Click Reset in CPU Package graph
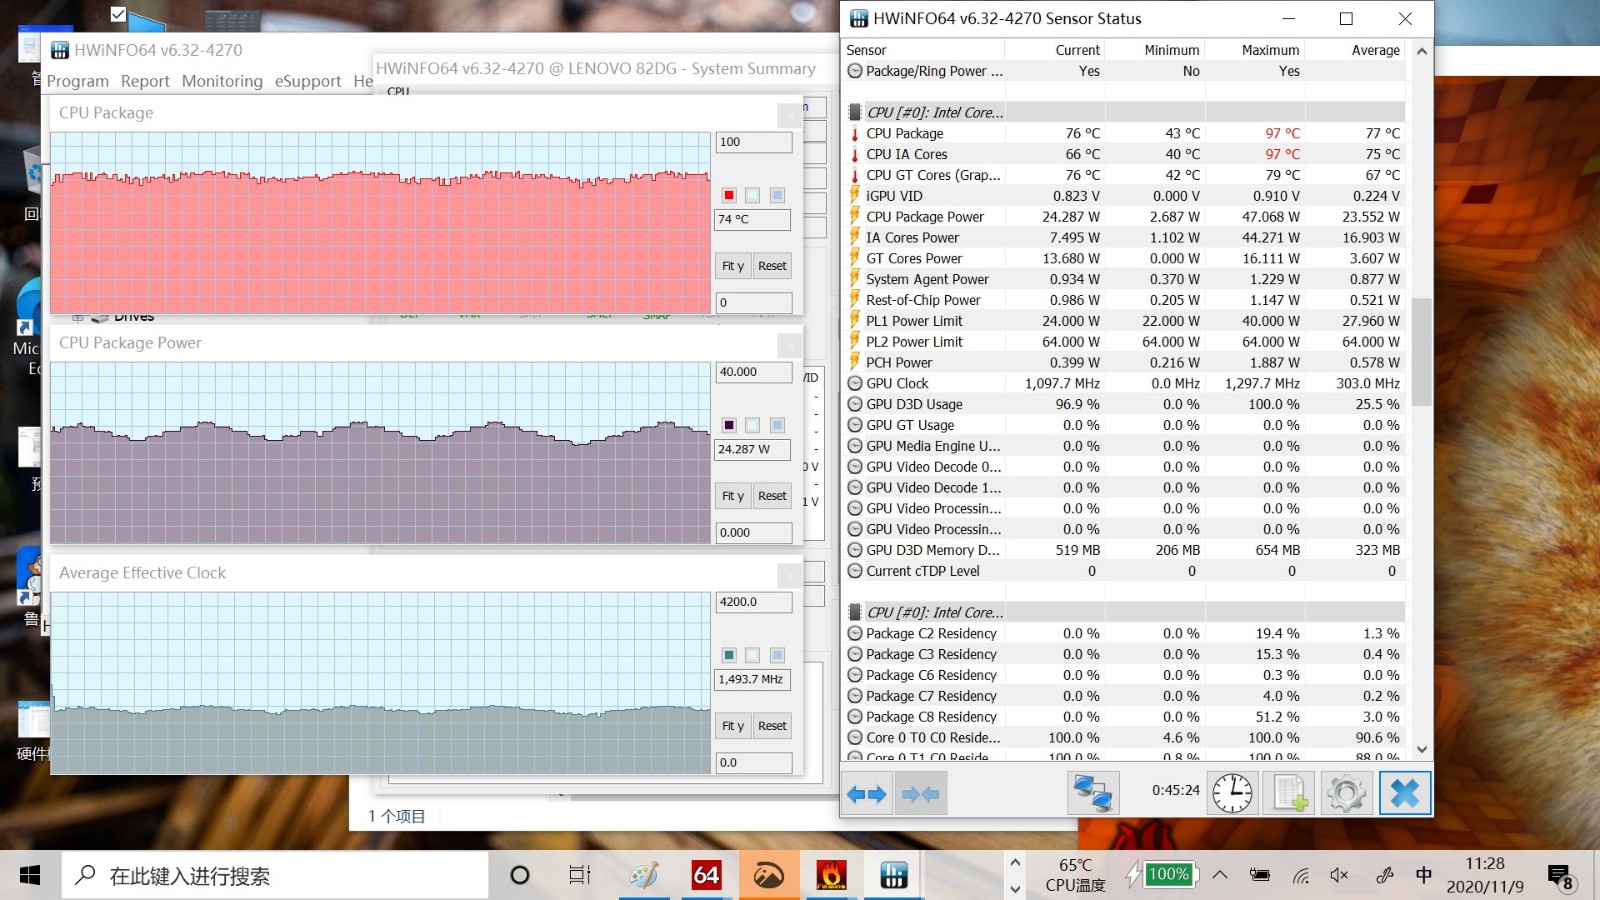1600x900 pixels. (772, 266)
